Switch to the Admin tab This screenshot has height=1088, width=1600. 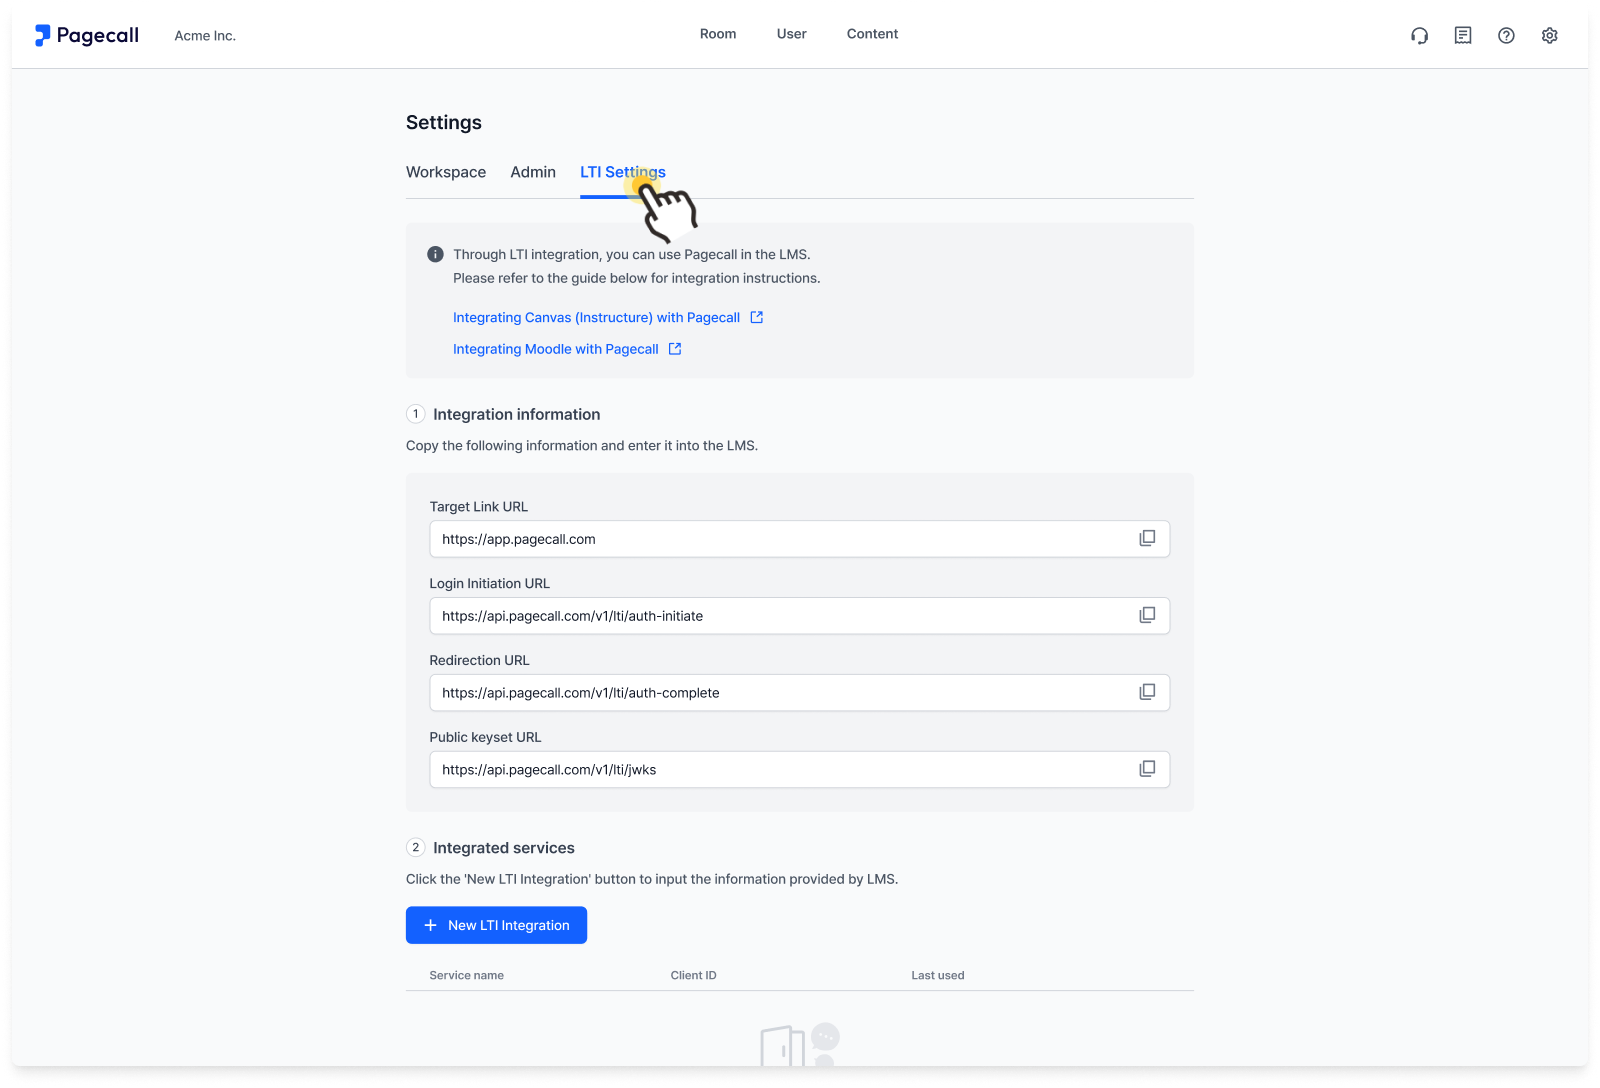coord(533,172)
